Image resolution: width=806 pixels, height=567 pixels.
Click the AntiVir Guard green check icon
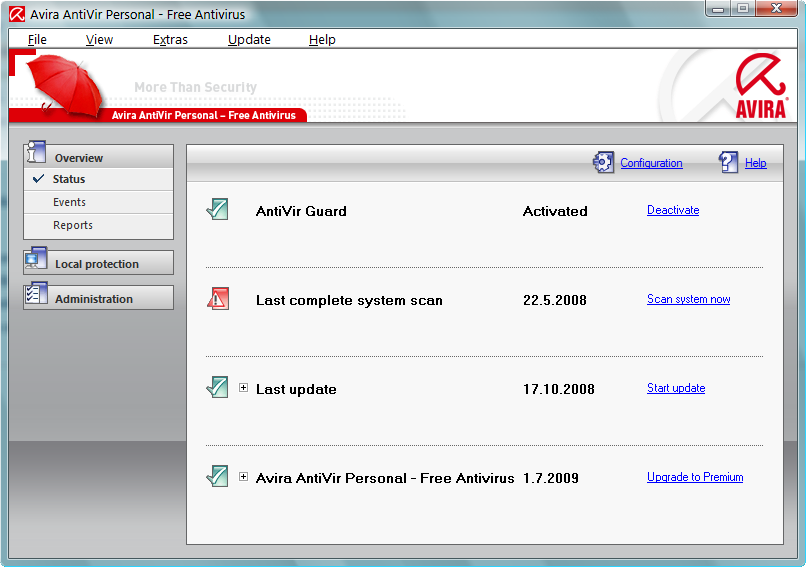[217, 210]
